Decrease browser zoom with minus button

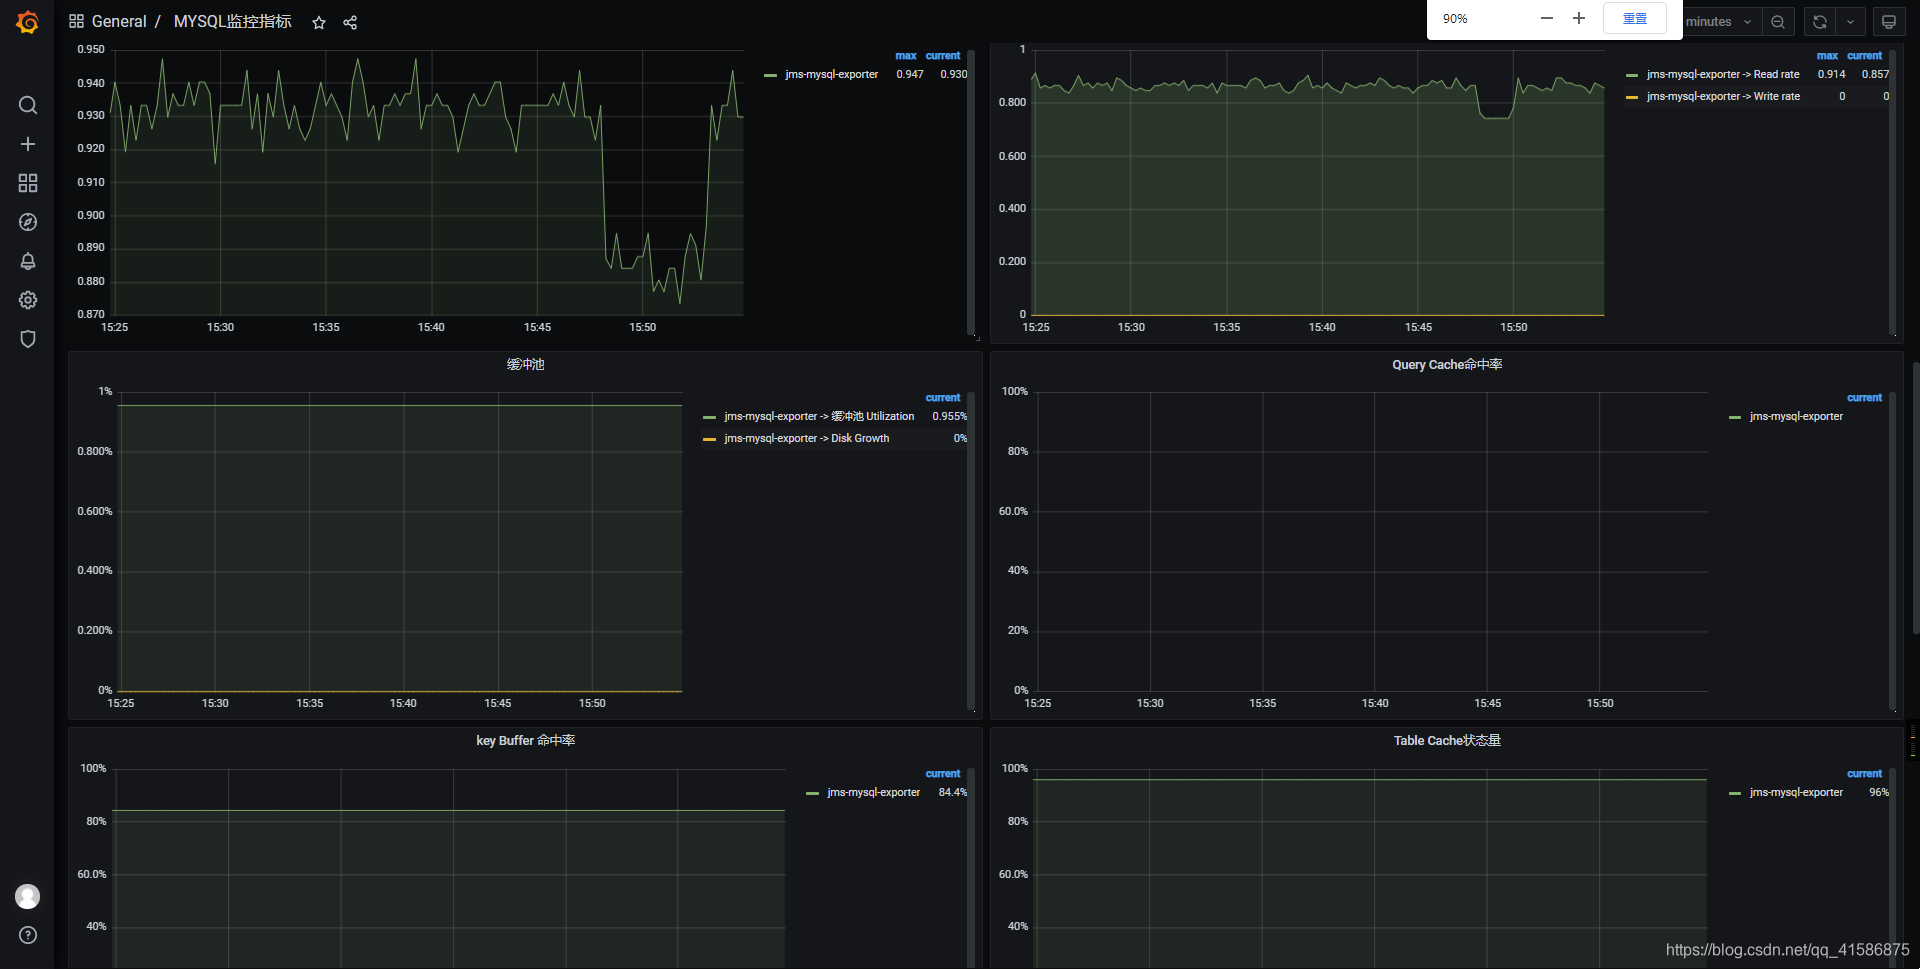pos(1547,18)
